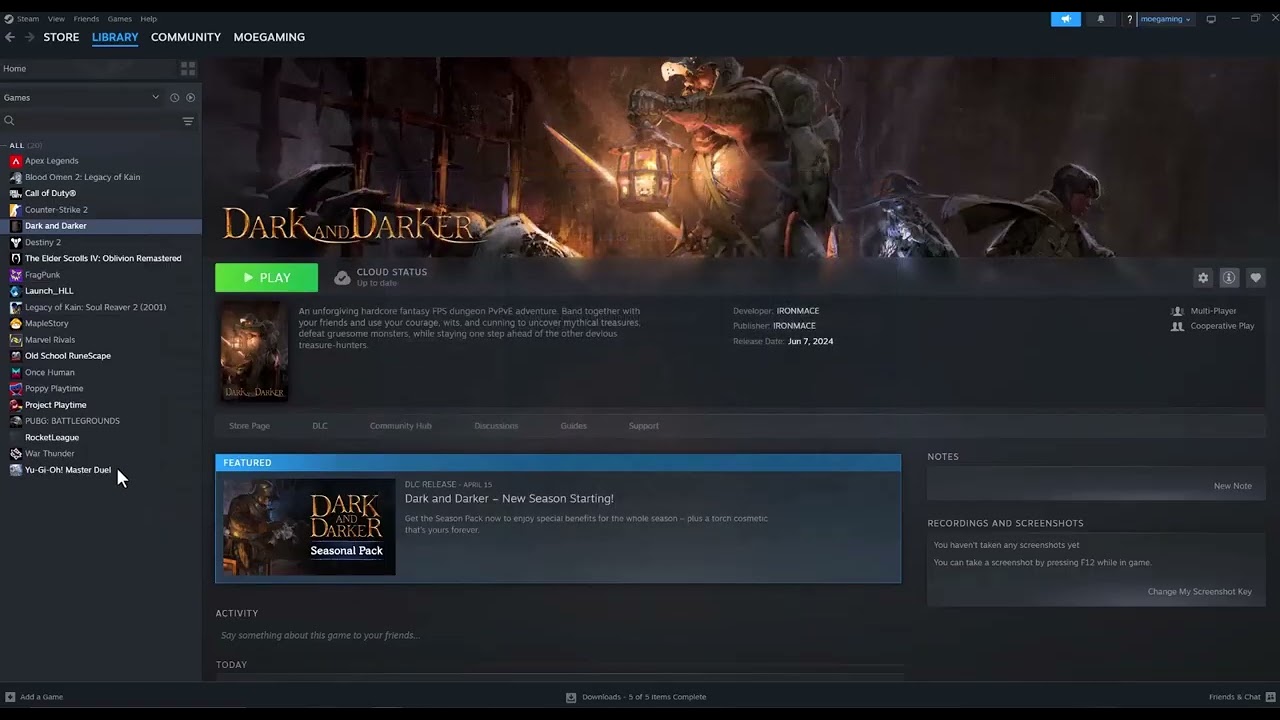Screen dimensions: 1280x720
Task: Open the Manage gear for Dark and Darker
Action: [1203, 278]
